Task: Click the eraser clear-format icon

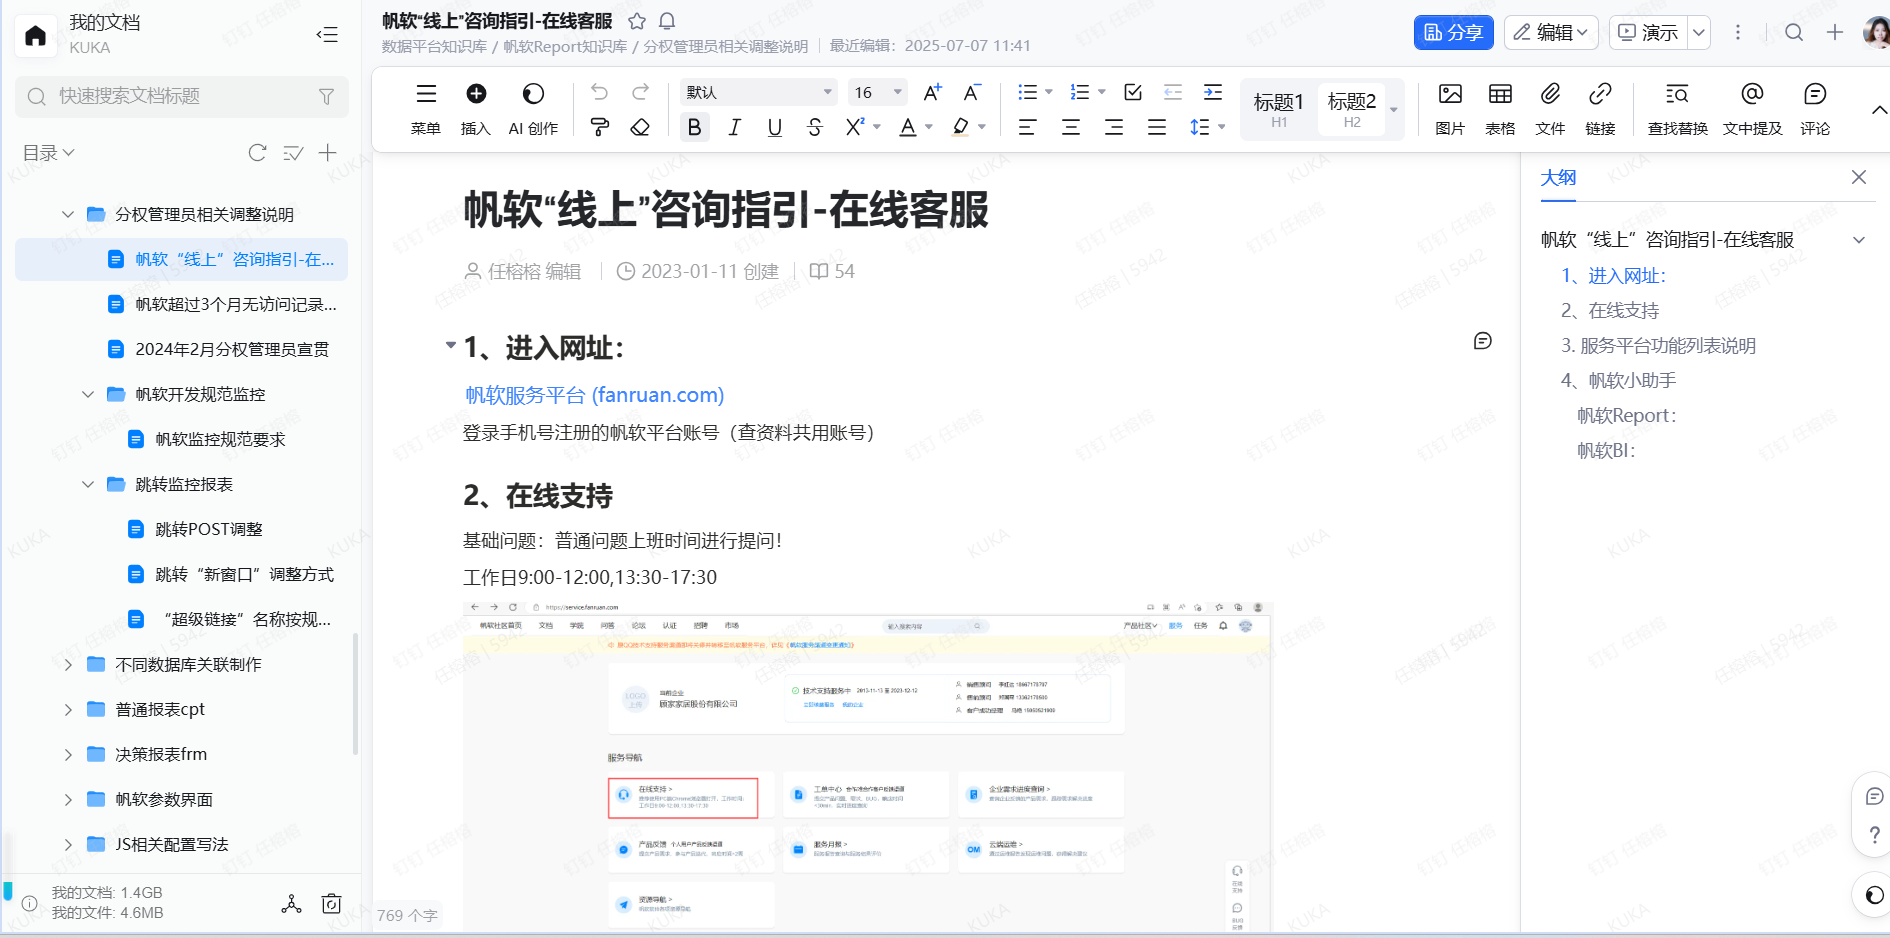Action: tap(640, 127)
